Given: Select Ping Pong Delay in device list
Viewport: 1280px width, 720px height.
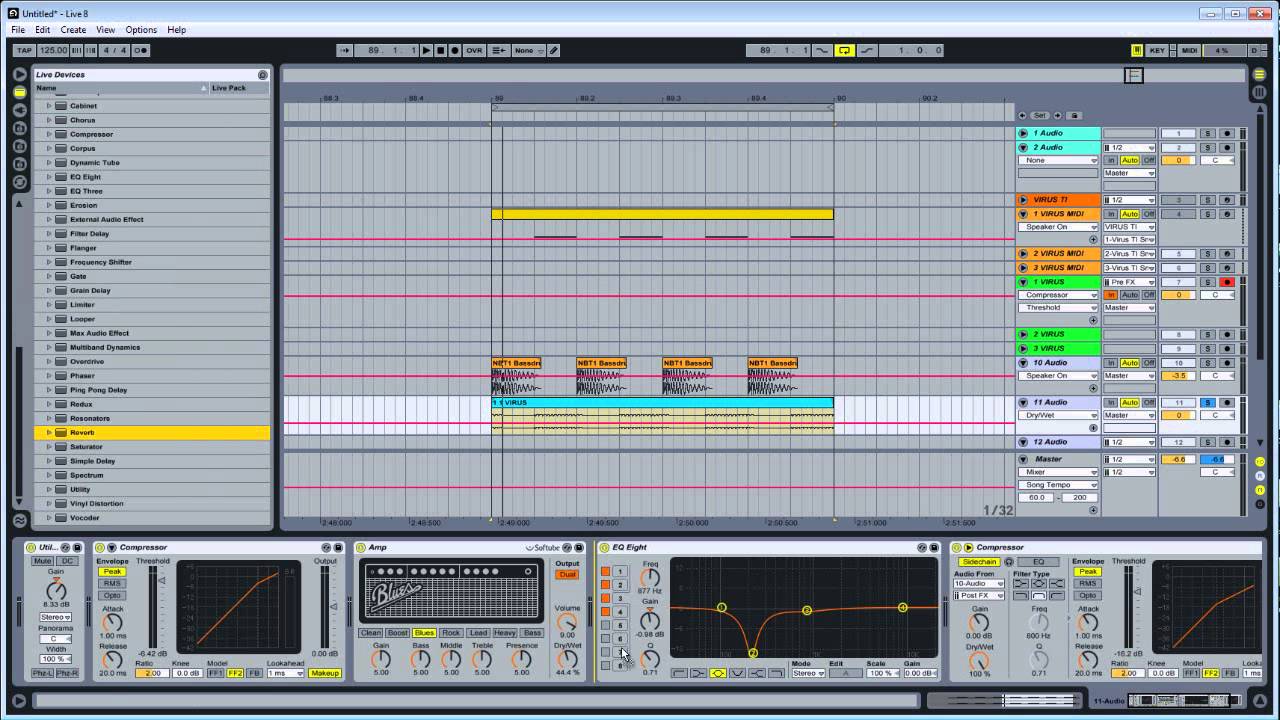Looking at the screenshot, I should tap(98, 390).
